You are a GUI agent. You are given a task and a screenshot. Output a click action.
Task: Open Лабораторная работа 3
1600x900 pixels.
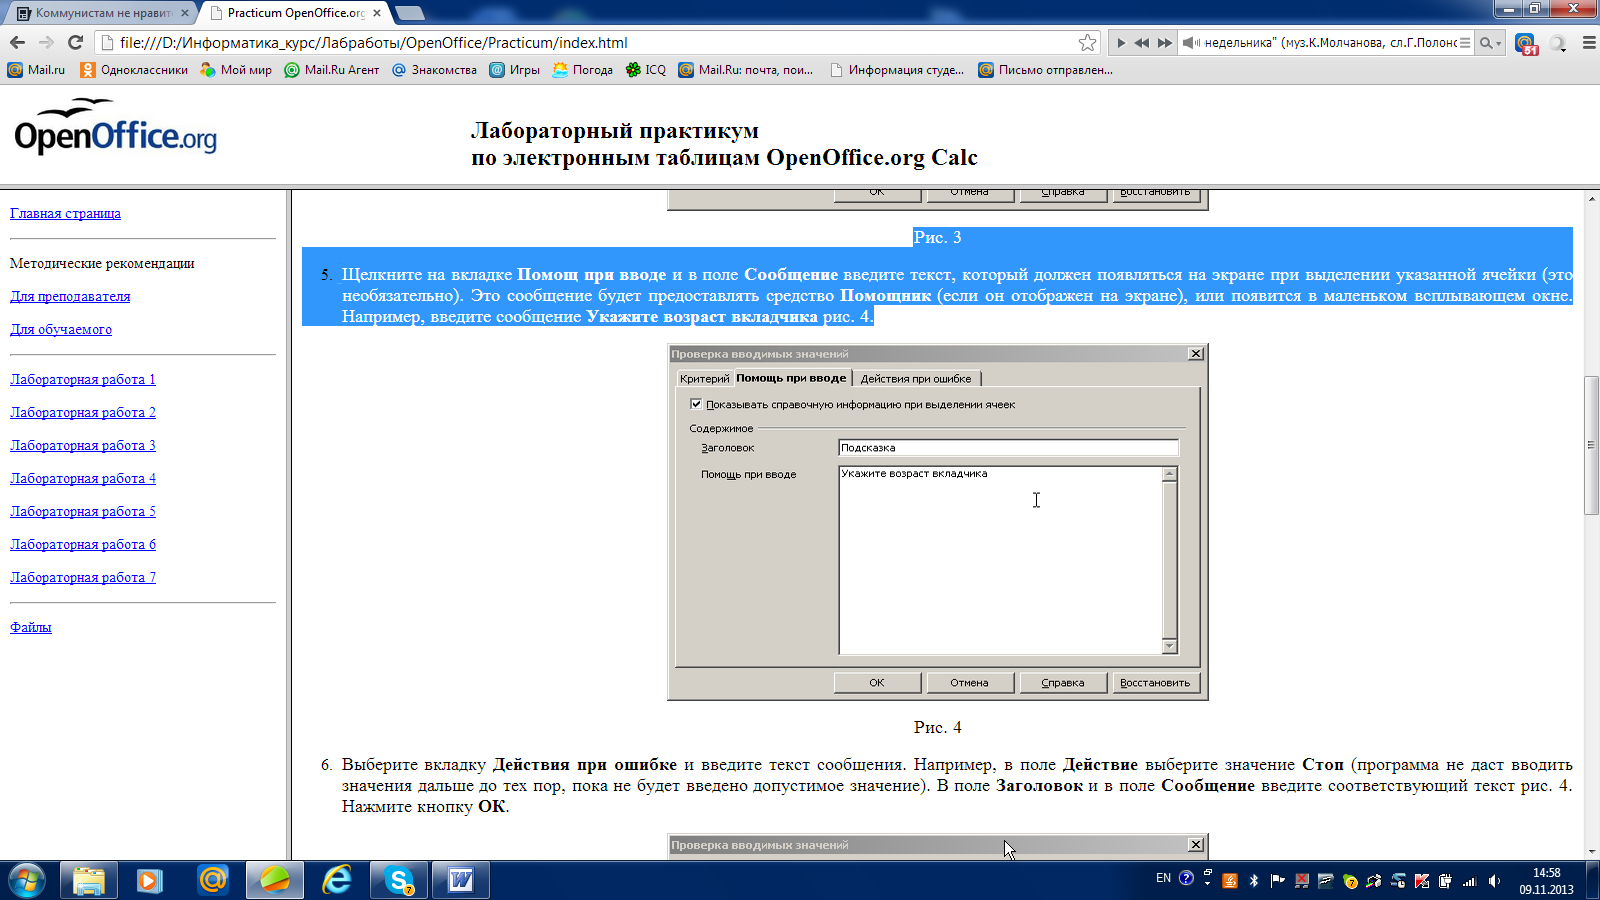[83, 445]
